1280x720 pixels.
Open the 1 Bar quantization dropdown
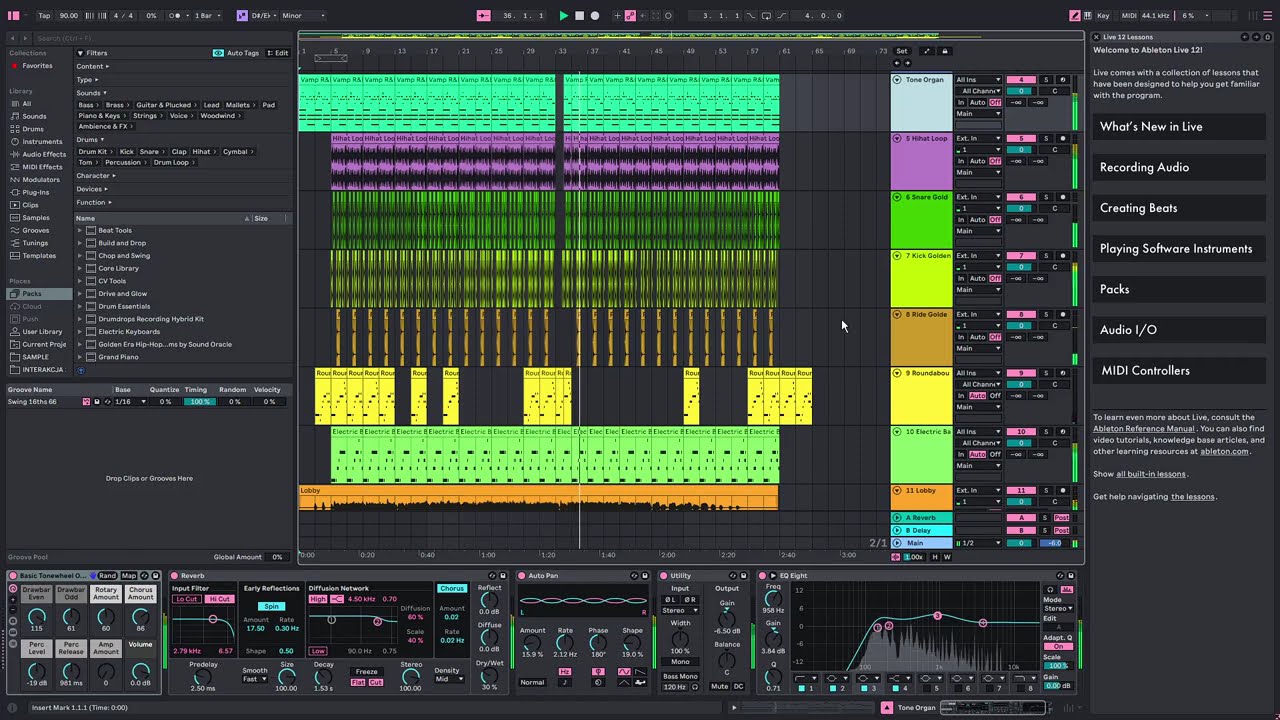click(206, 16)
